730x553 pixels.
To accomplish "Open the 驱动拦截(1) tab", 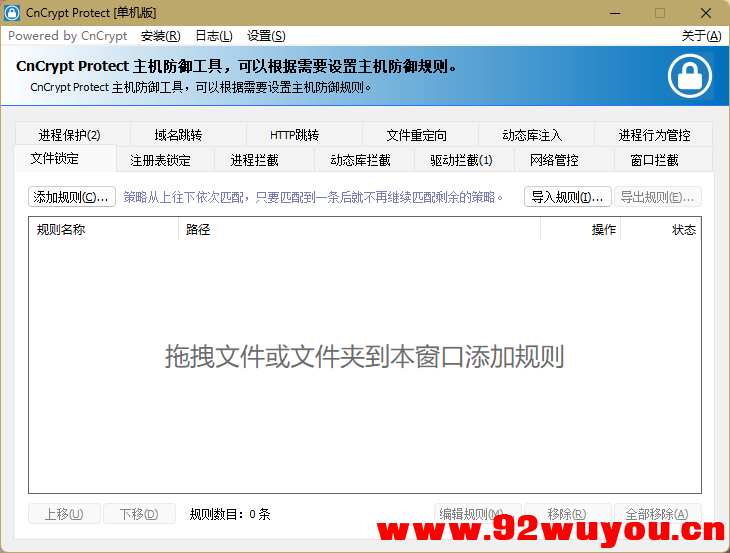I will [x=461, y=160].
